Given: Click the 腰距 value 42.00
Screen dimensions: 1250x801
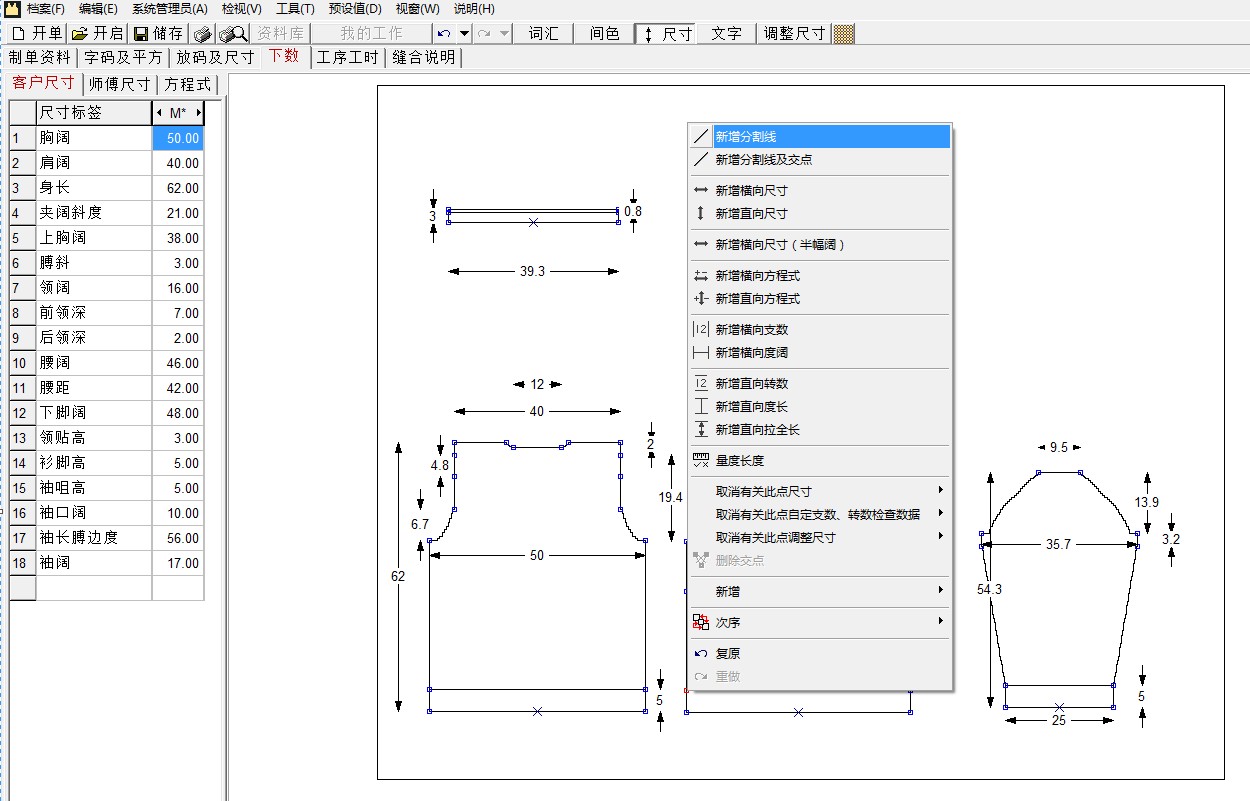Looking at the screenshot, I should coord(178,388).
